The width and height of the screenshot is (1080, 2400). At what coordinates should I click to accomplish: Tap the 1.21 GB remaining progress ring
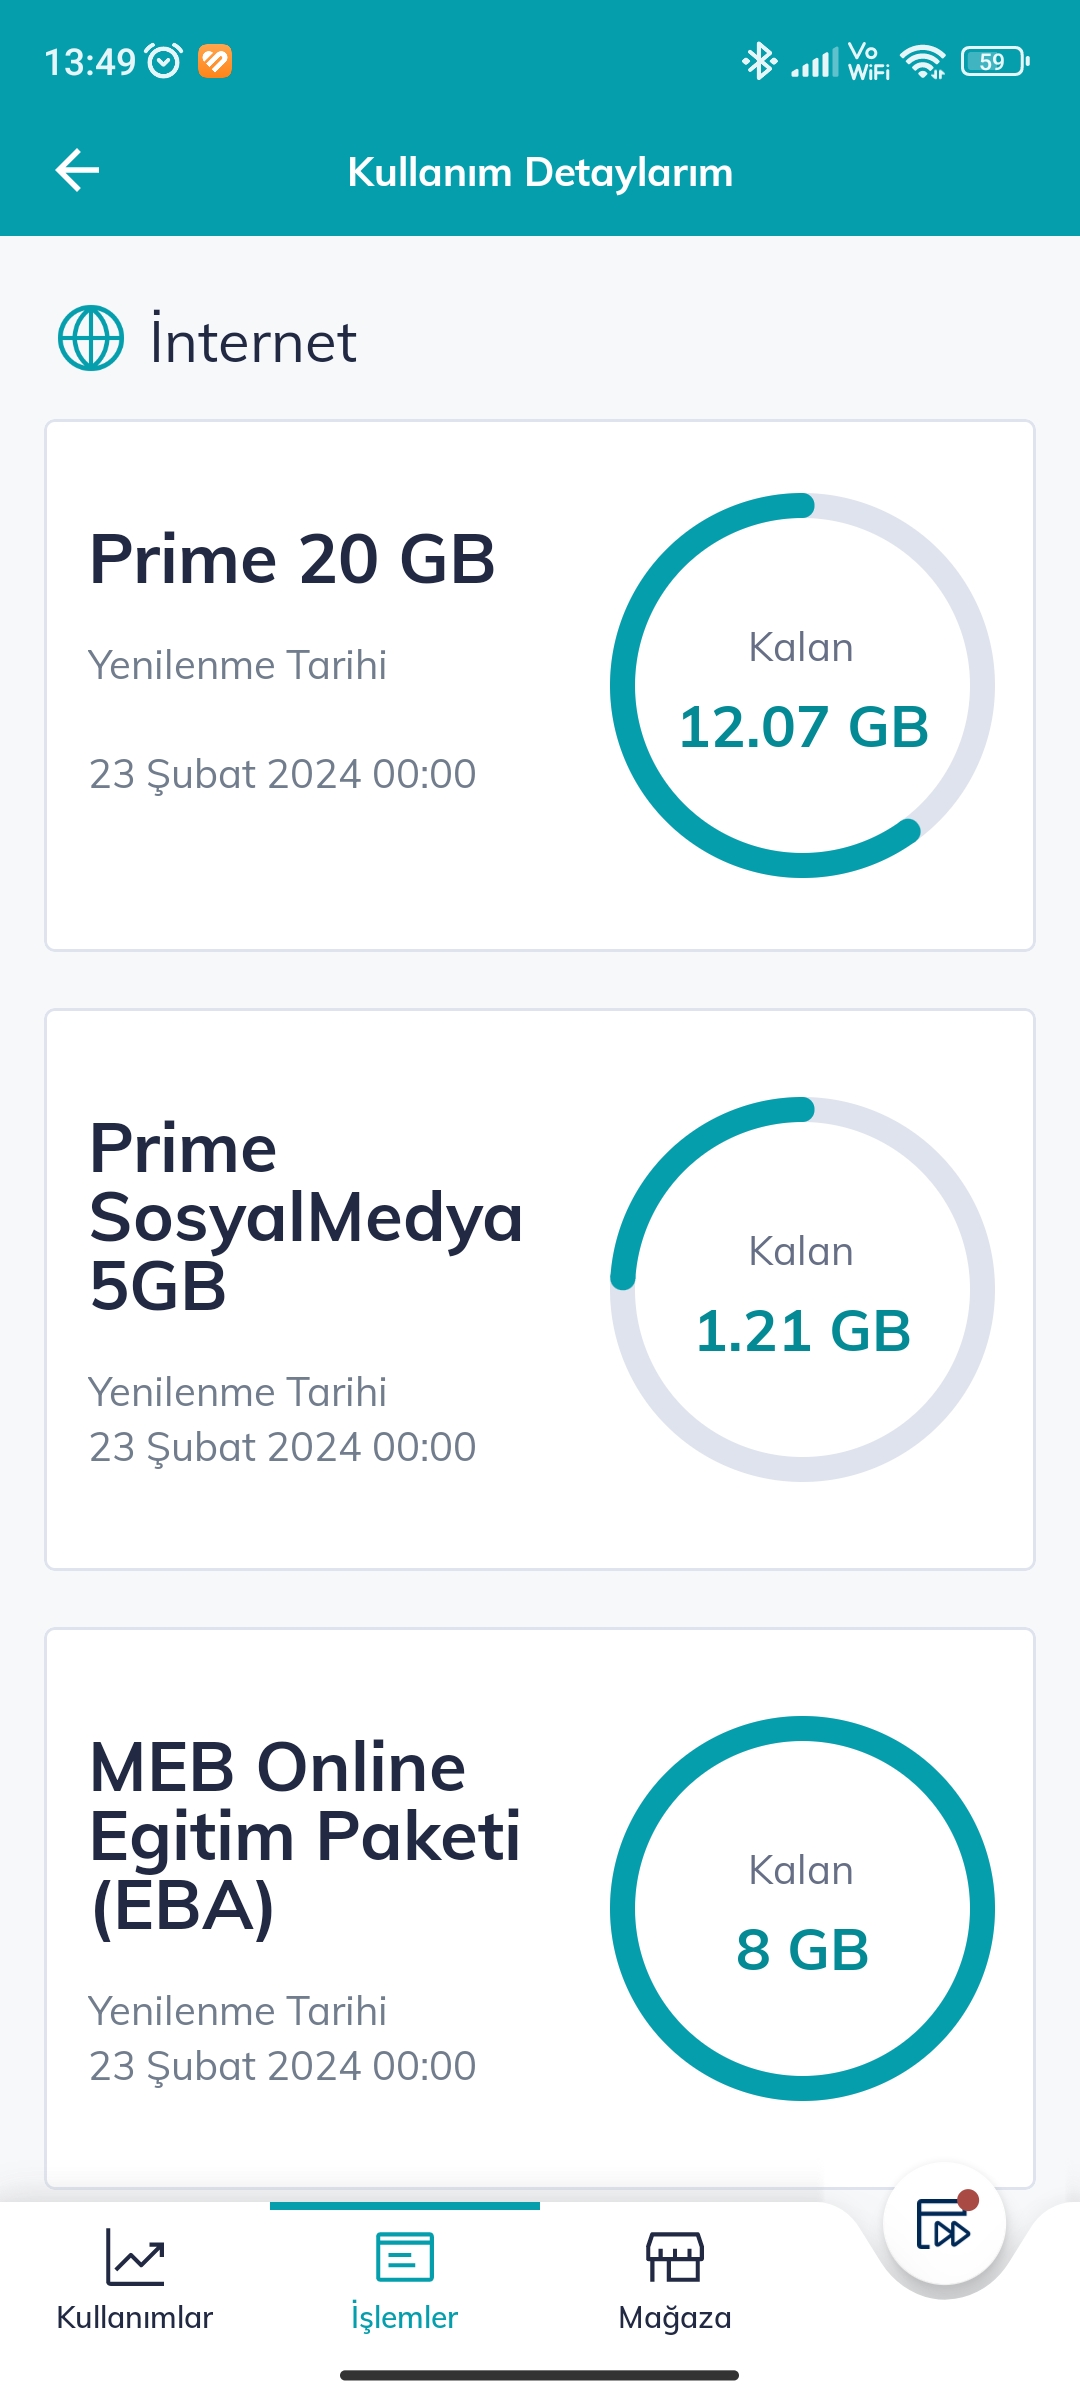point(802,1290)
